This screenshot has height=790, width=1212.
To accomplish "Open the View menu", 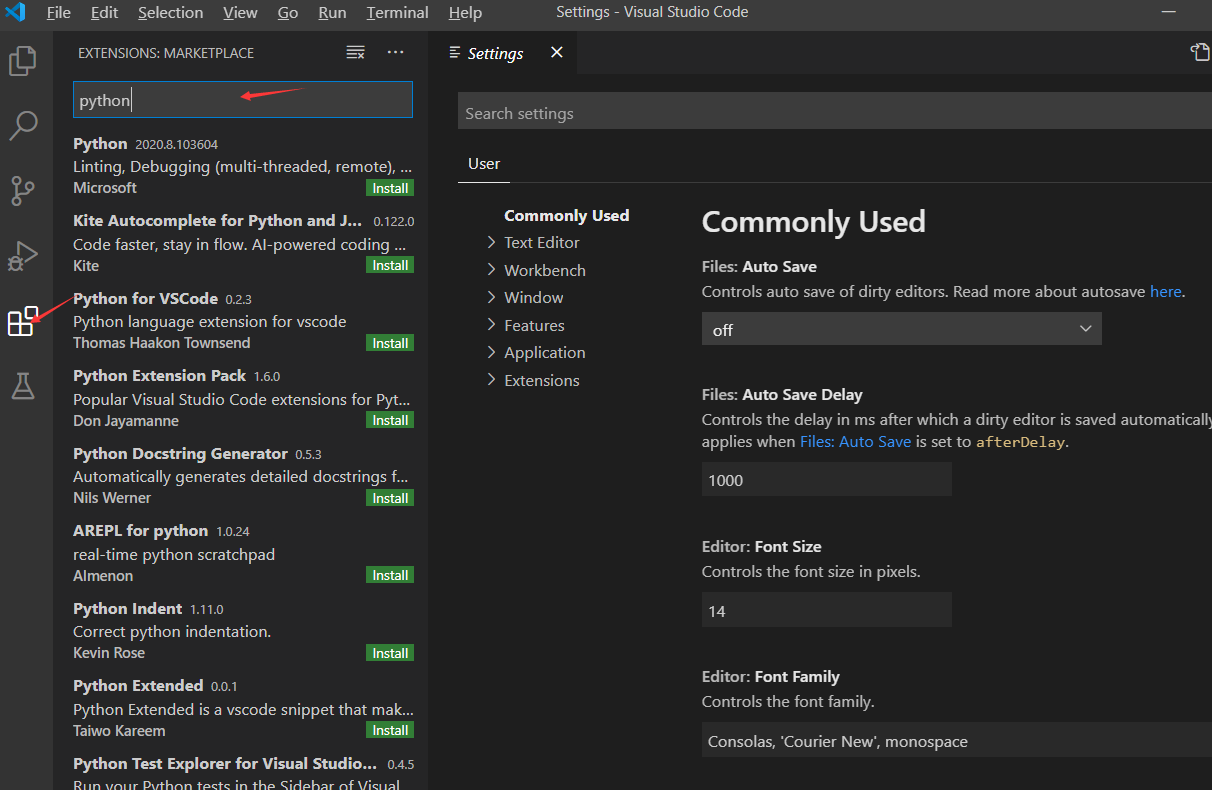I will pos(240,13).
